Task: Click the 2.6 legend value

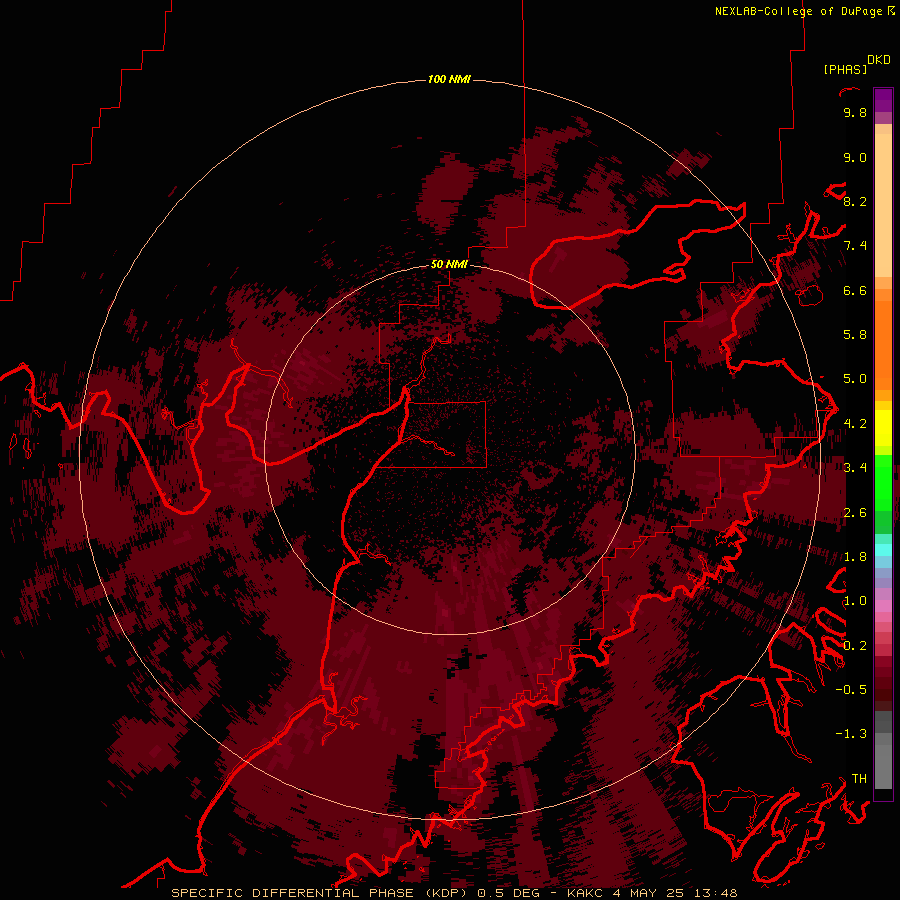Action: [x=855, y=513]
